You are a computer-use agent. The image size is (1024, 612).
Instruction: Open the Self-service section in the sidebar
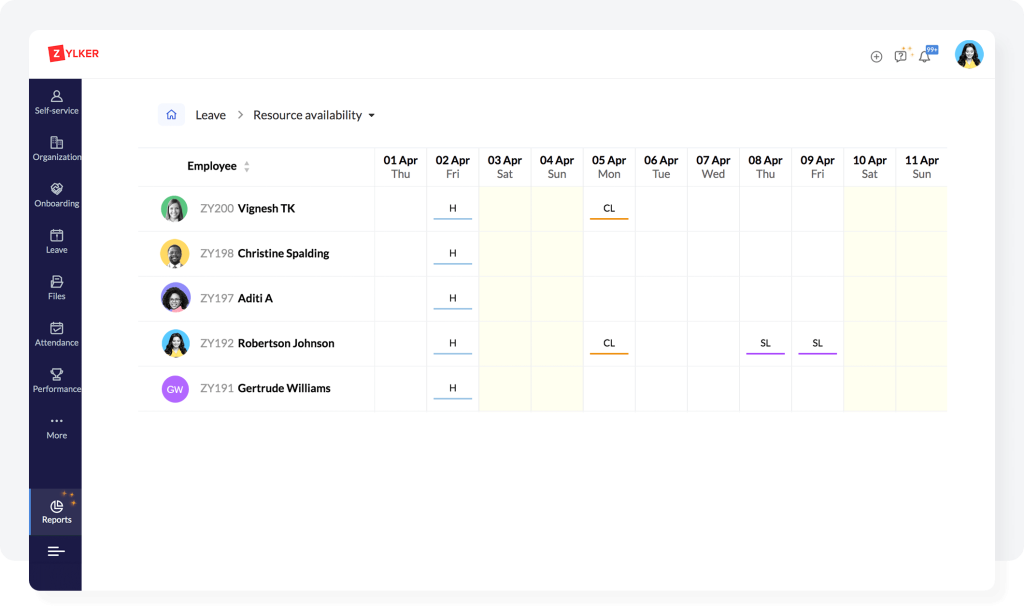(x=56, y=100)
